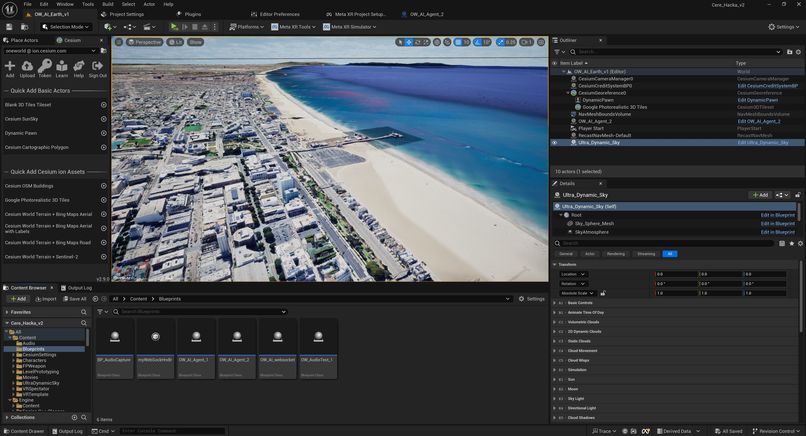Click Edit DynamicPawn link in Outliner
The image size is (806, 436).
[x=758, y=100]
